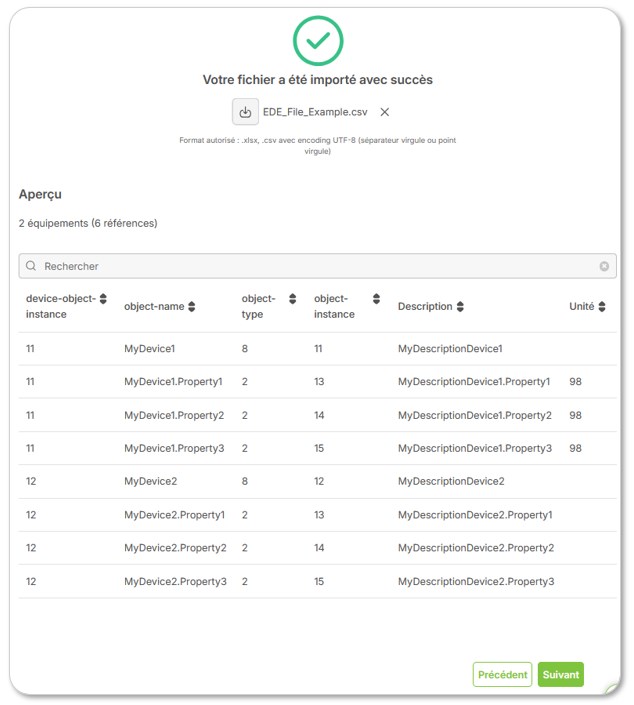Click the device-object-instance header label
This screenshot has height=705, width=634.
click(x=61, y=306)
